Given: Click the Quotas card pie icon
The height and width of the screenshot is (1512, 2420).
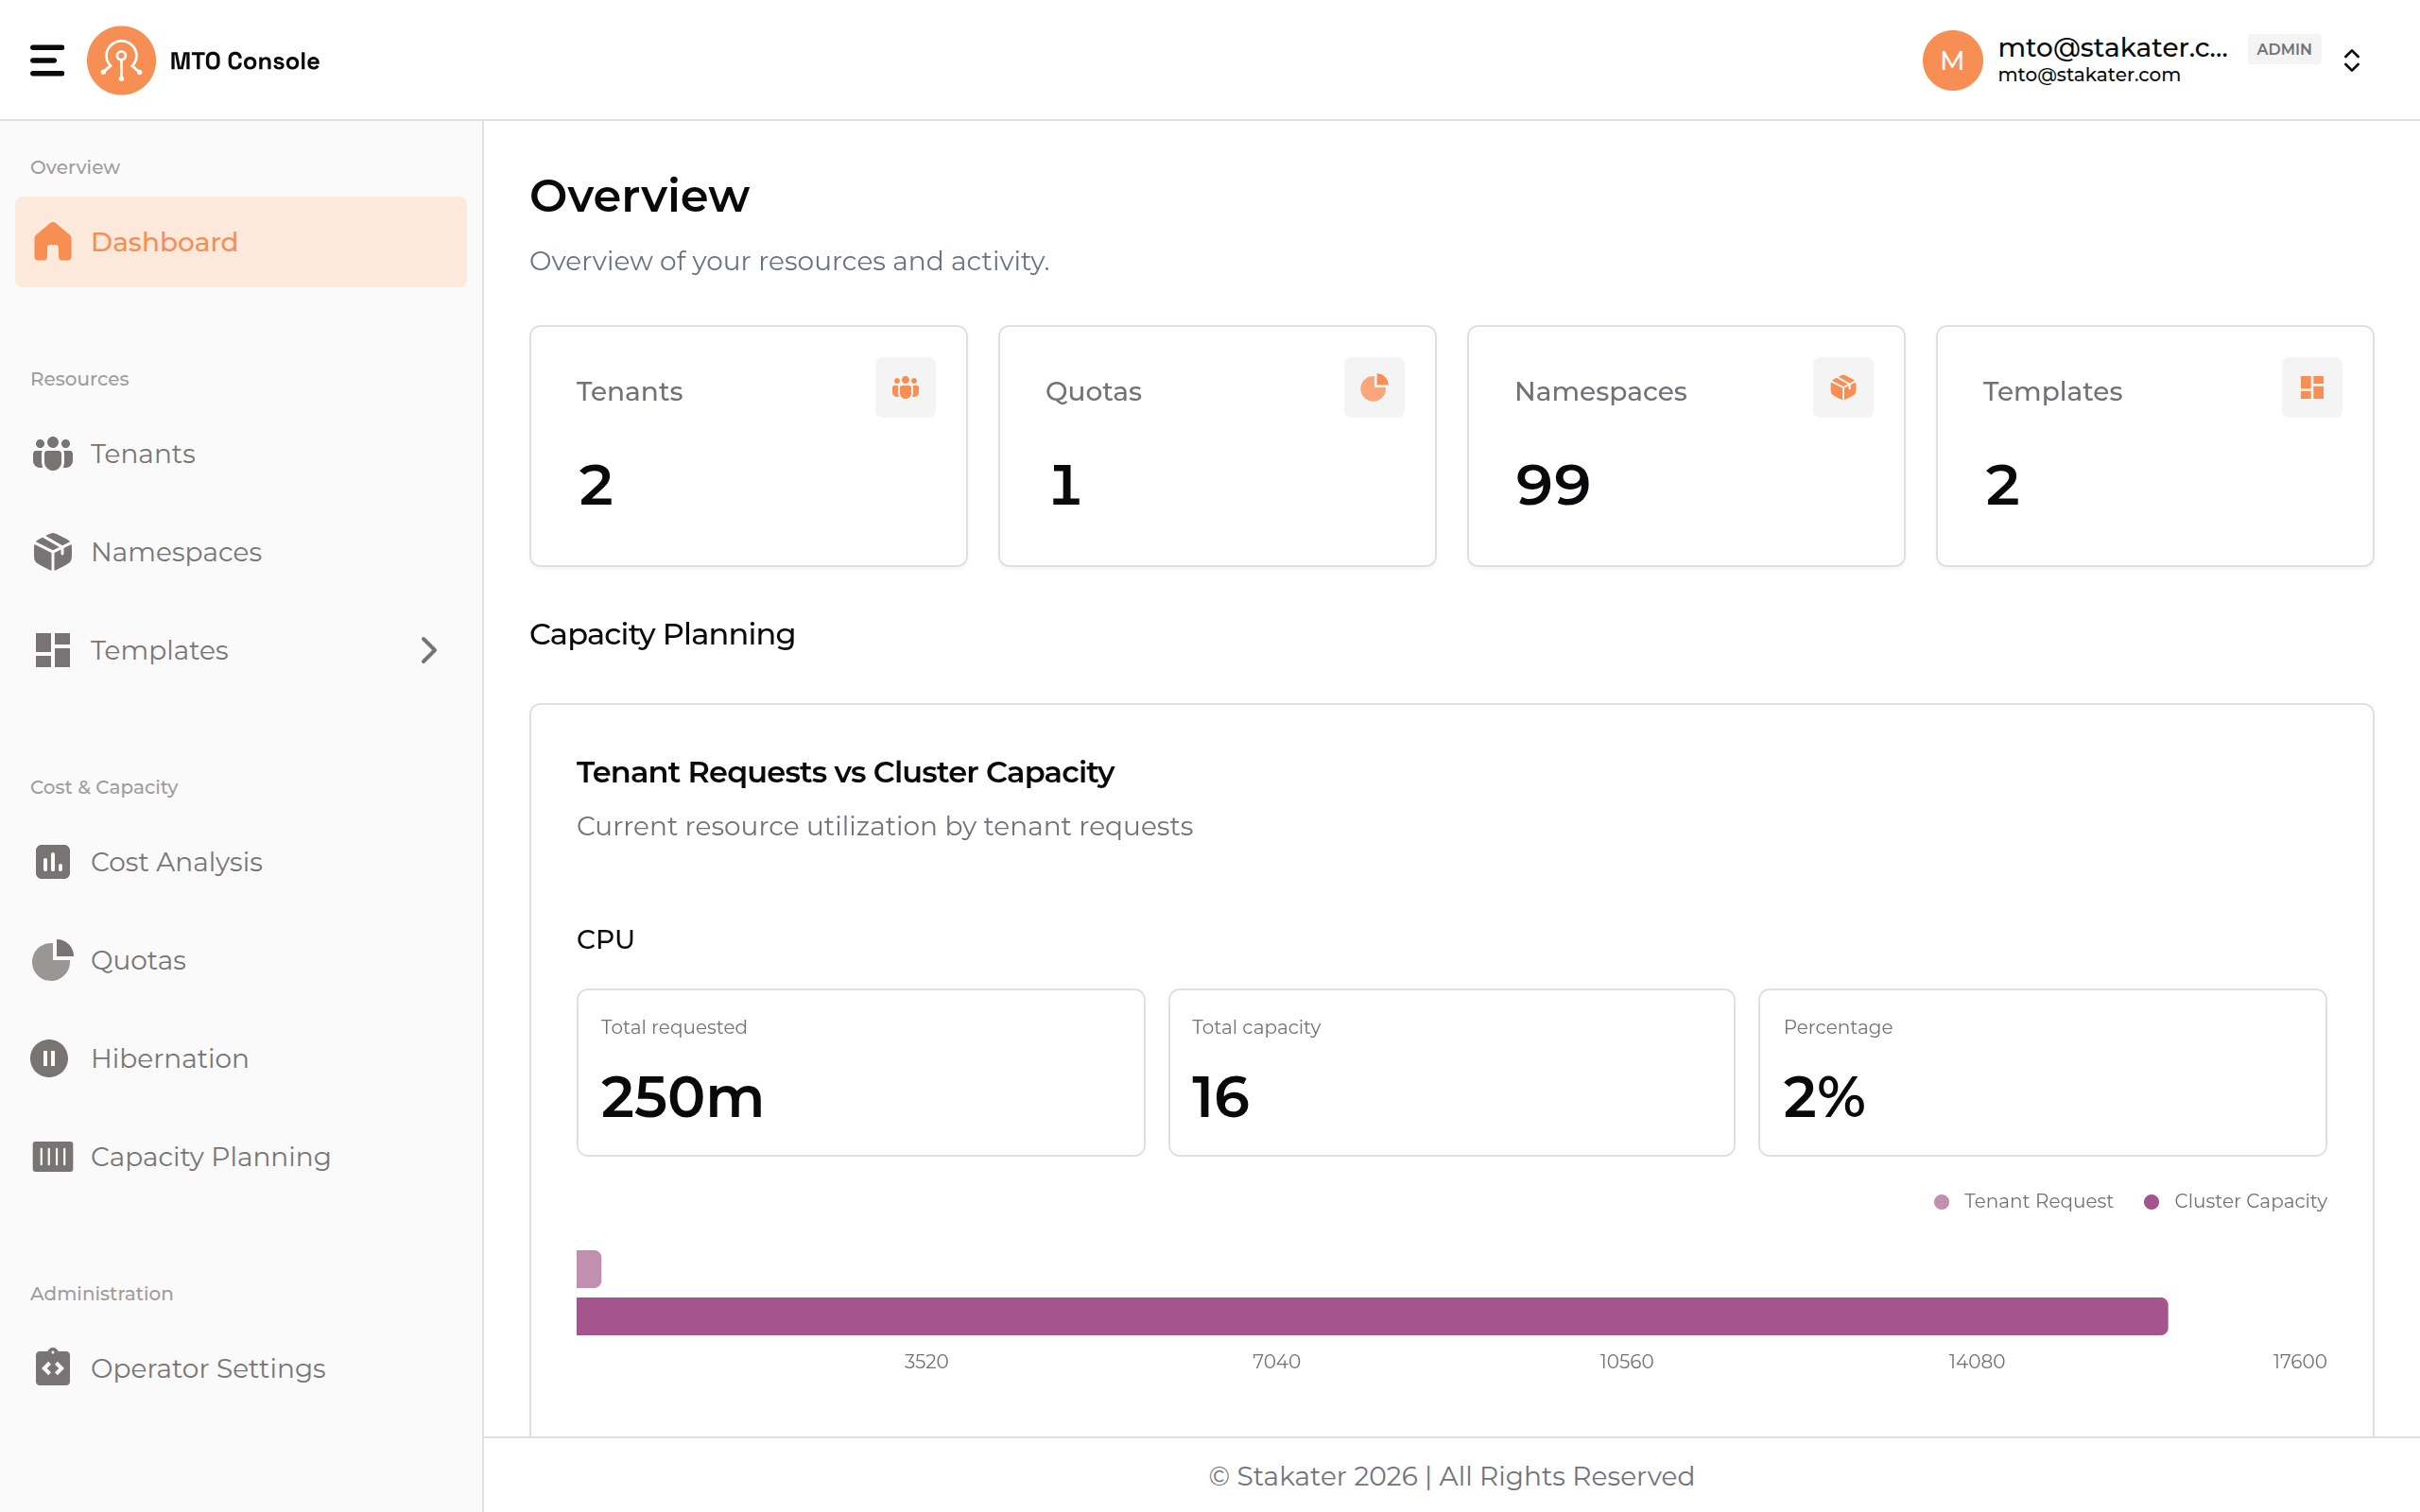Looking at the screenshot, I should [1374, 387].
